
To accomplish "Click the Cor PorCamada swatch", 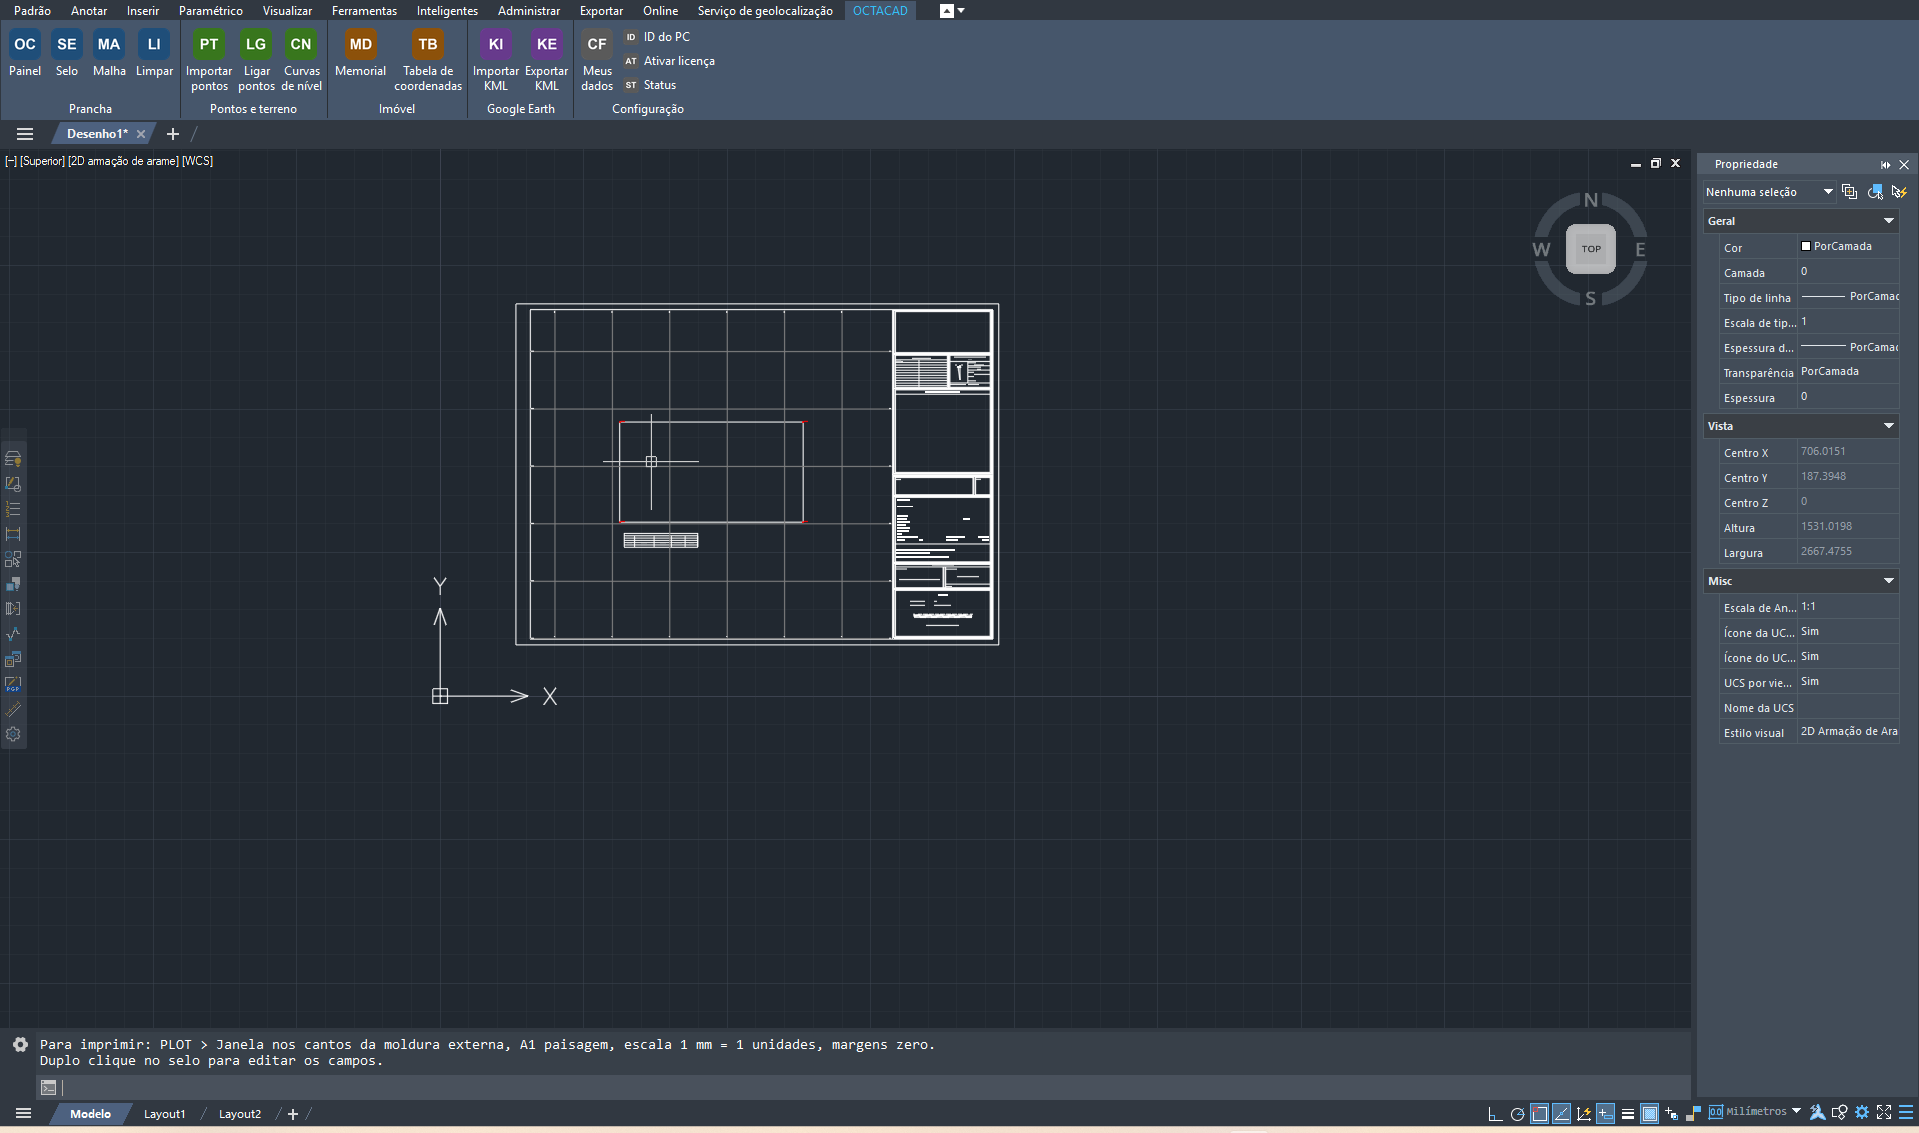I will (1806, 246).
